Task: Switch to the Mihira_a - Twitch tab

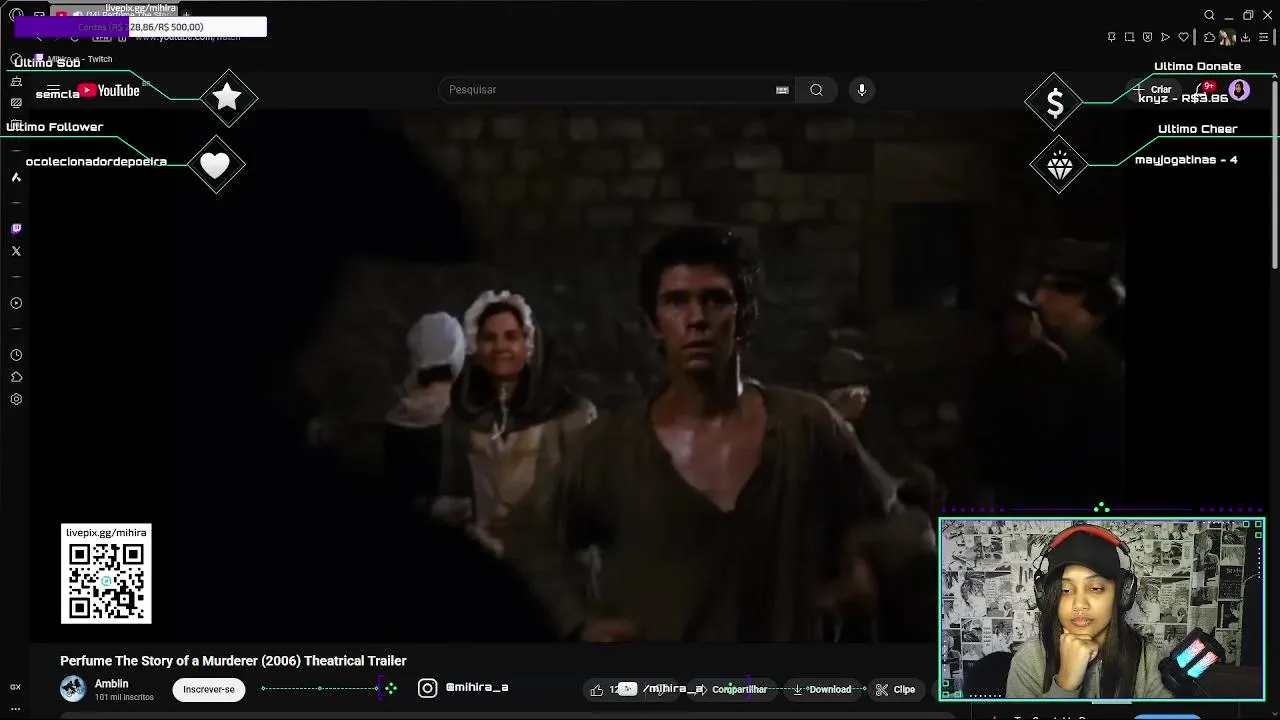Action: pos(73,59)
